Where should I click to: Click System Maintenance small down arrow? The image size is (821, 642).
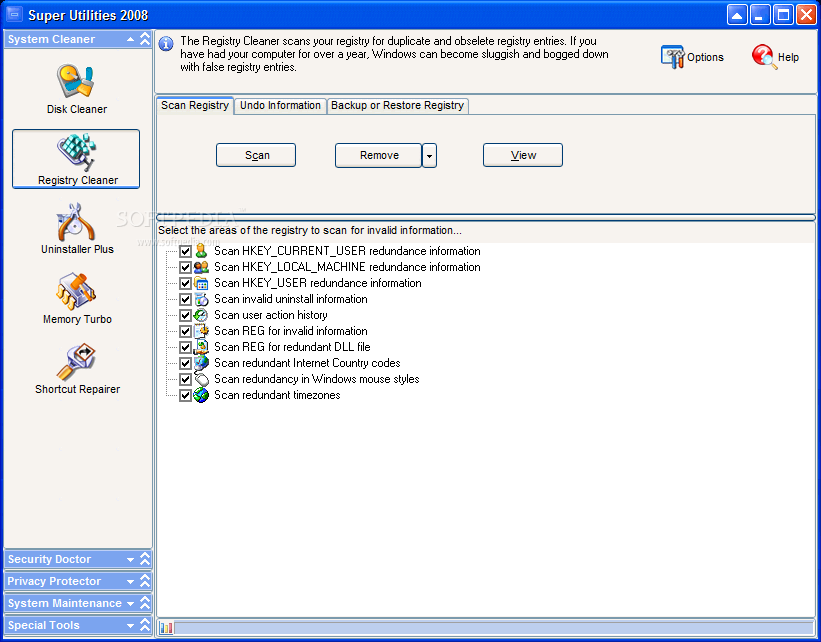pyautogui.click(x=130, y=604)
